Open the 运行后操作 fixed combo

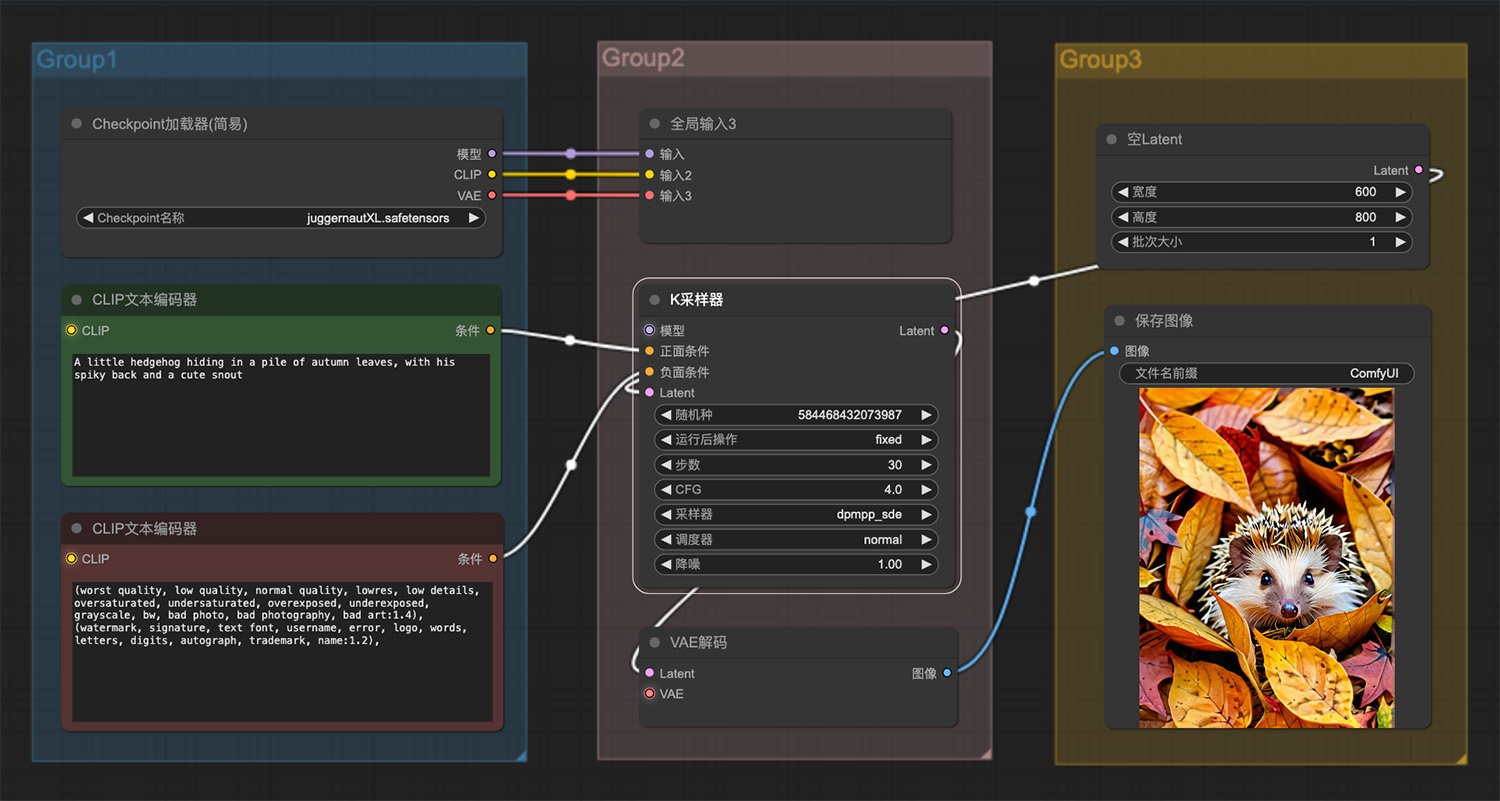(797, 440)
